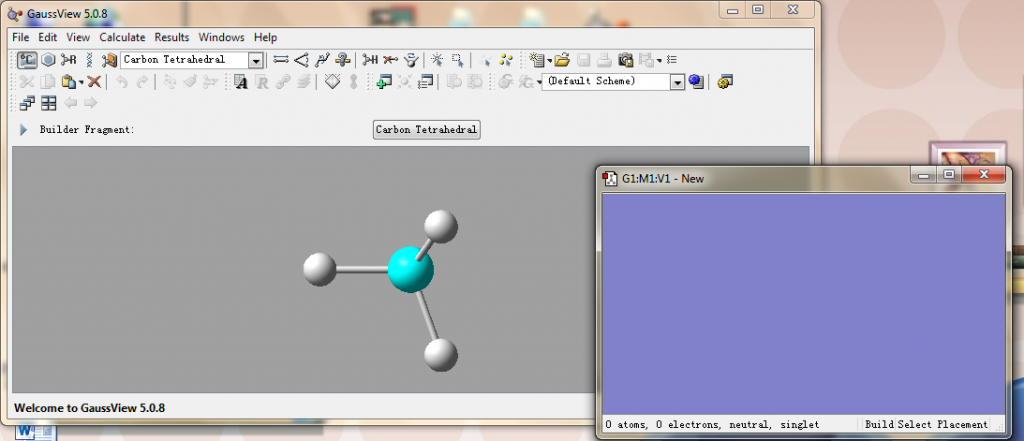Maximize the G1:M1:V1 - New window

click(949, 175)
